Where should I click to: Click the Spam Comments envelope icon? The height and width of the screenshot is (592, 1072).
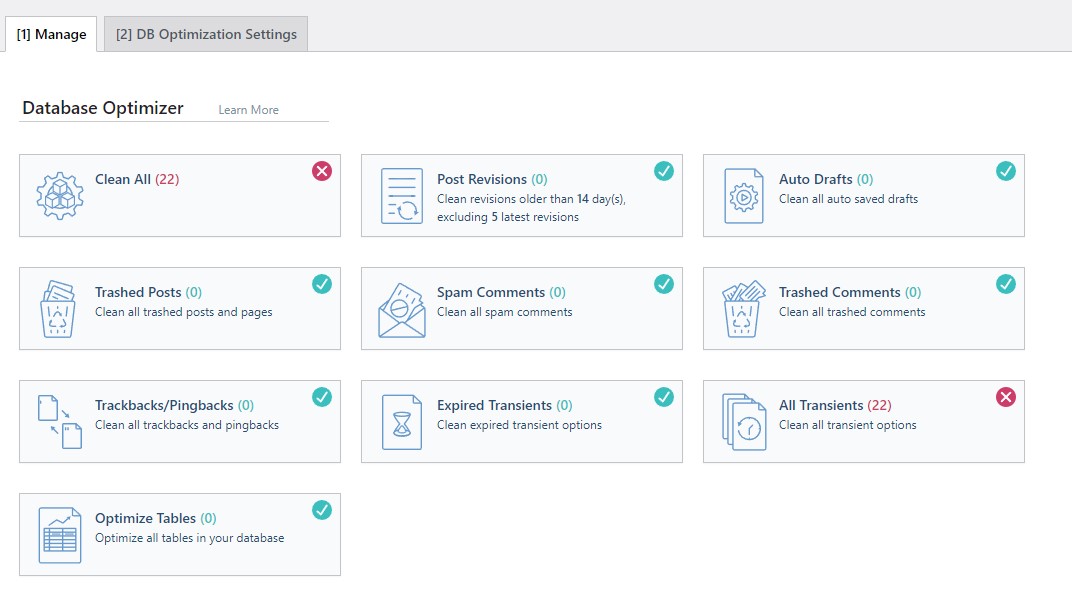[x=402, y=310]
